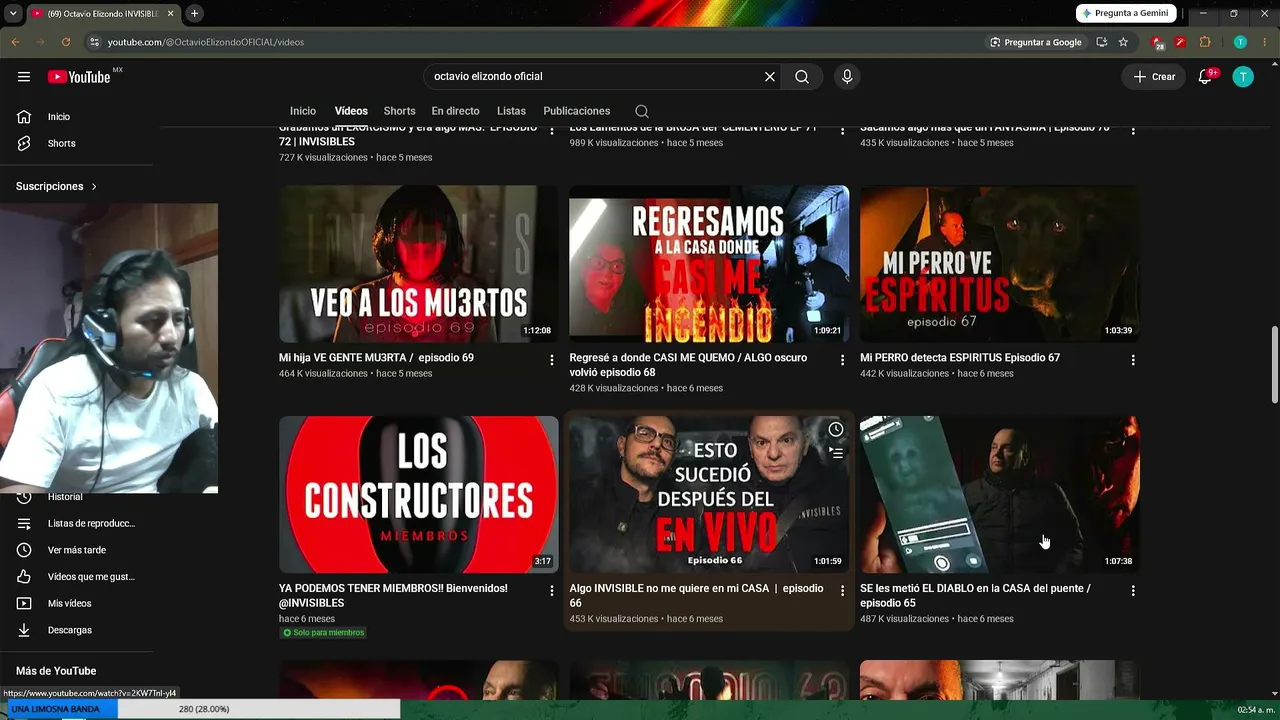Open the Listas tab
The width and height of the screenshot is (1280, 720).
point(511,111)
